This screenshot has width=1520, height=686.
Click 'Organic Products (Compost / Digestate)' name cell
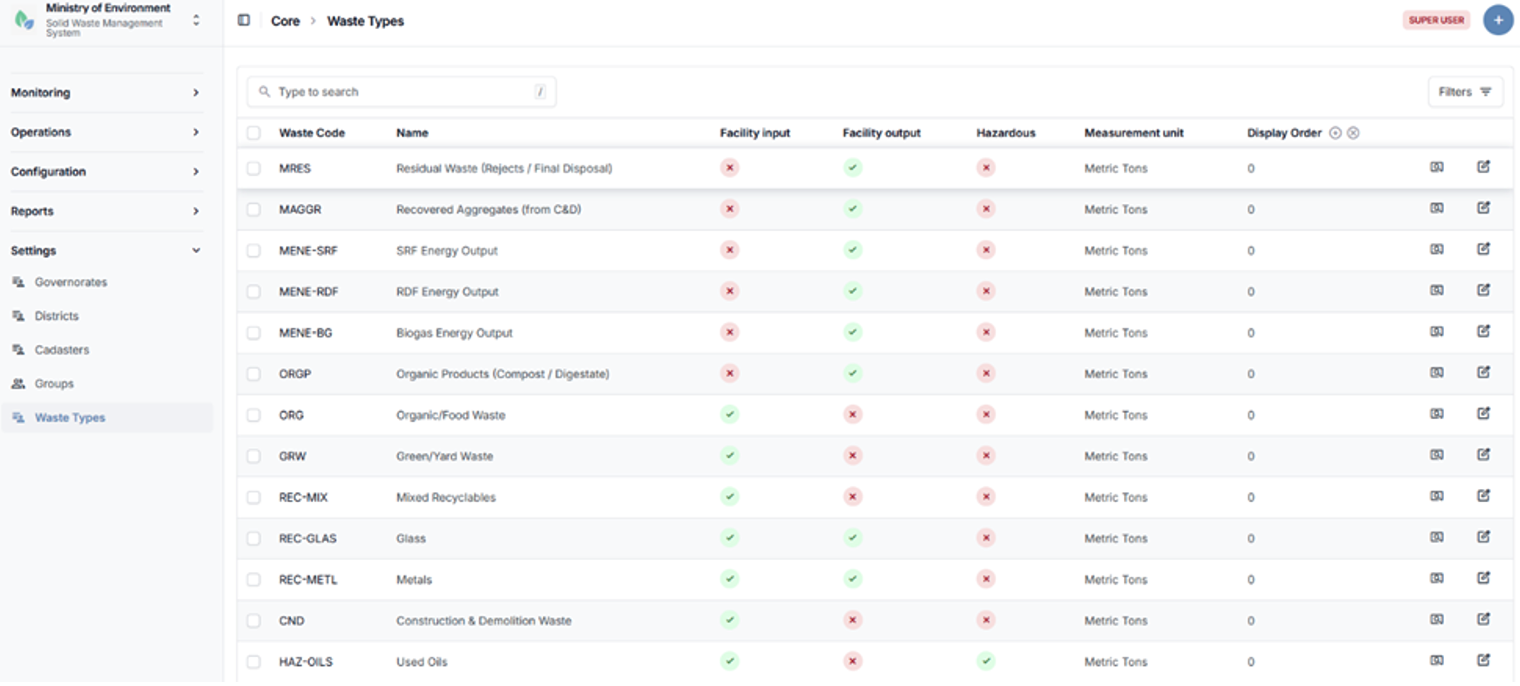click(x=503, y=374)
